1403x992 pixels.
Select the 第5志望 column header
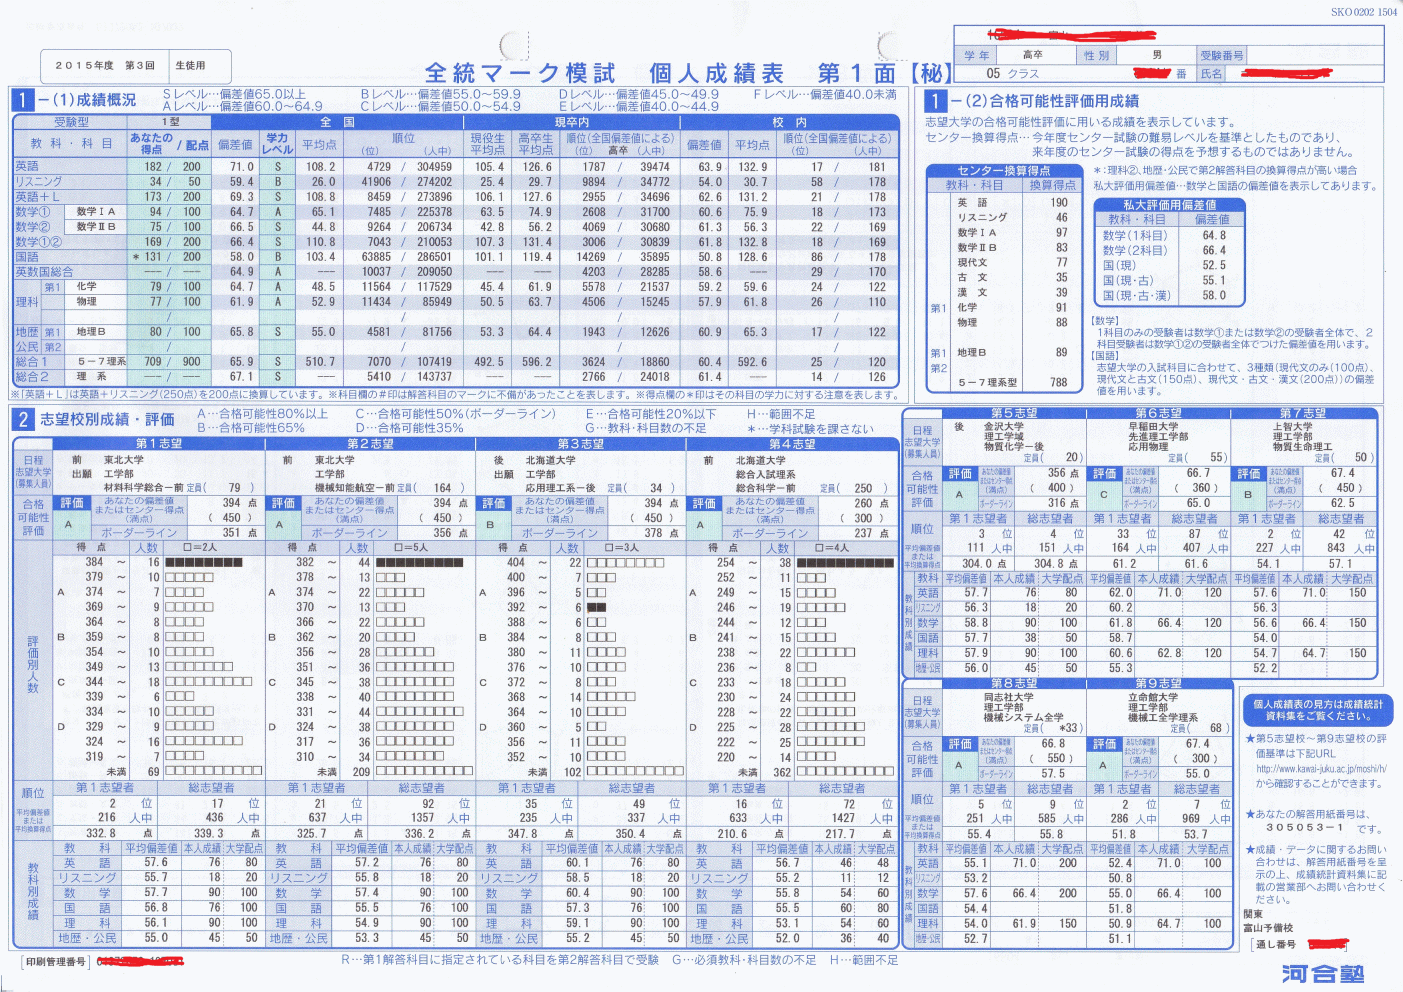[1014, 413]
